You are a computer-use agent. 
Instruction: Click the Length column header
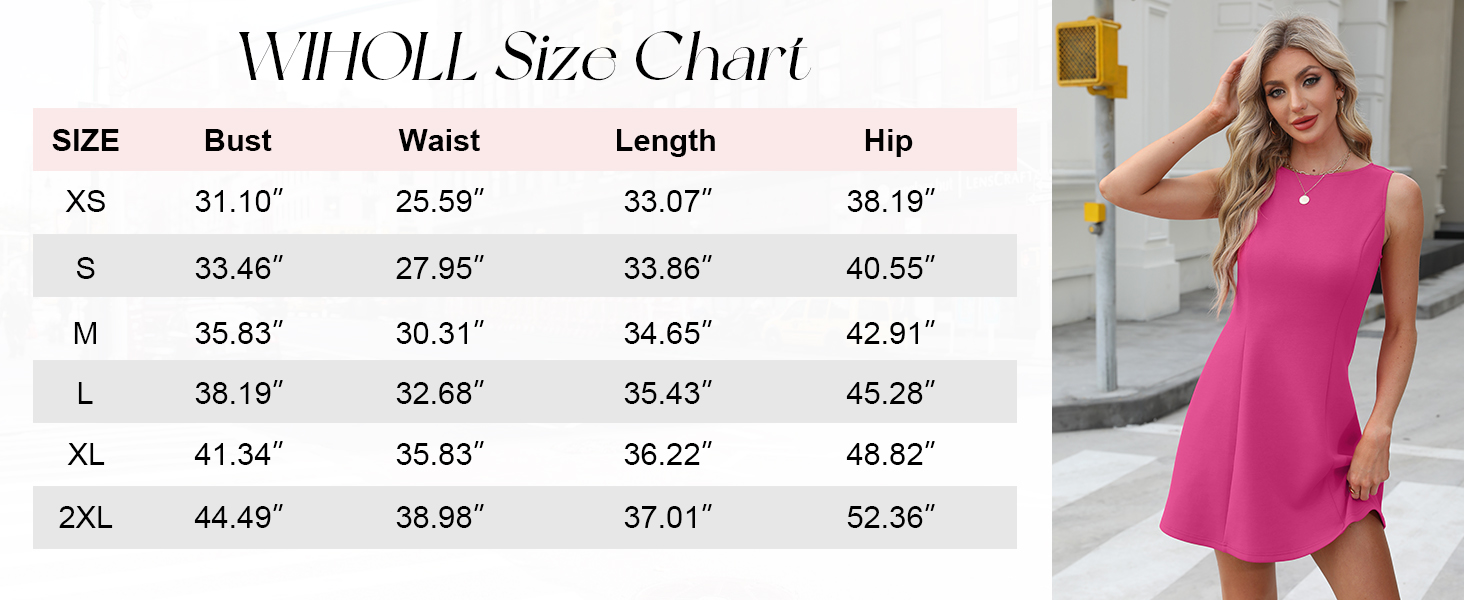(x=665, y=141)
